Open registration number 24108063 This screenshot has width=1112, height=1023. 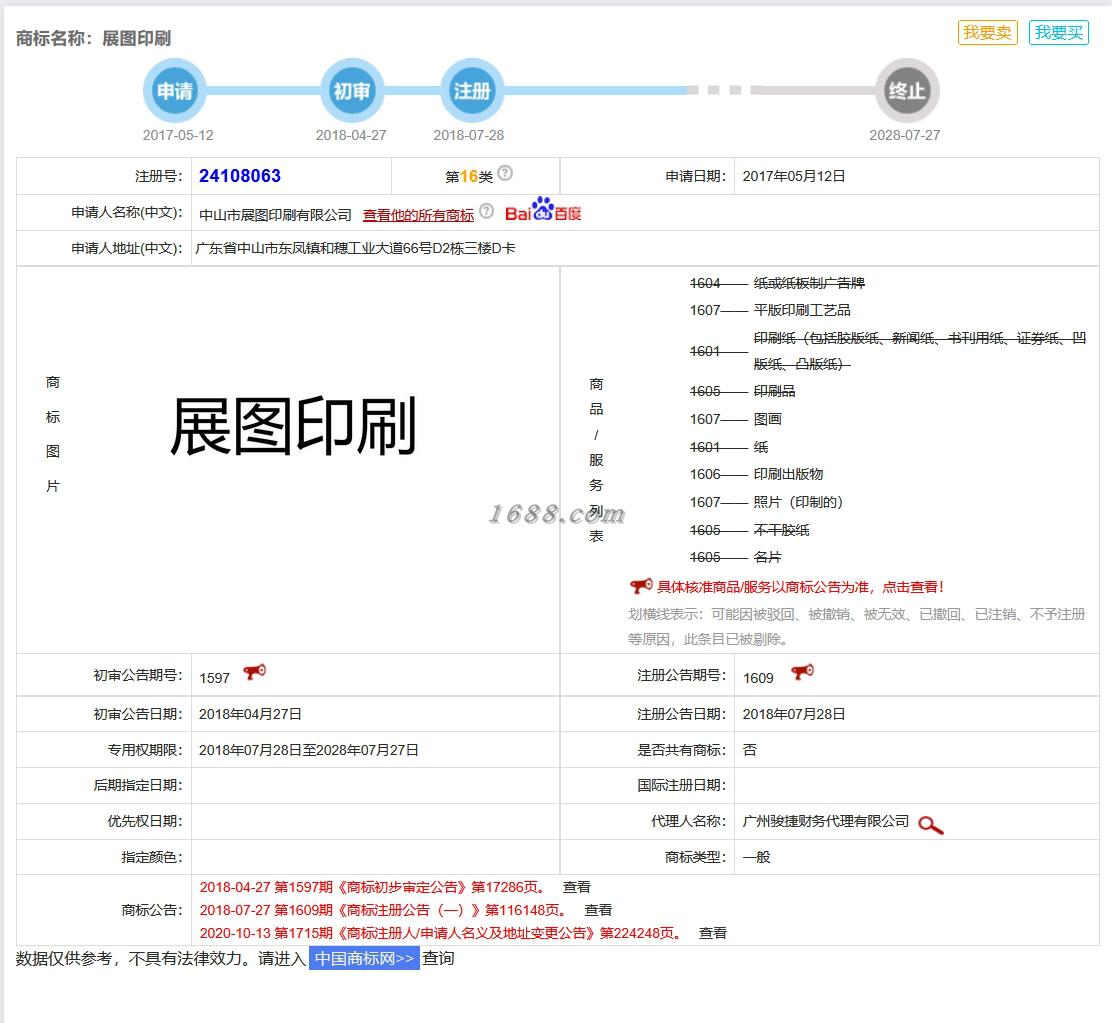240,176
